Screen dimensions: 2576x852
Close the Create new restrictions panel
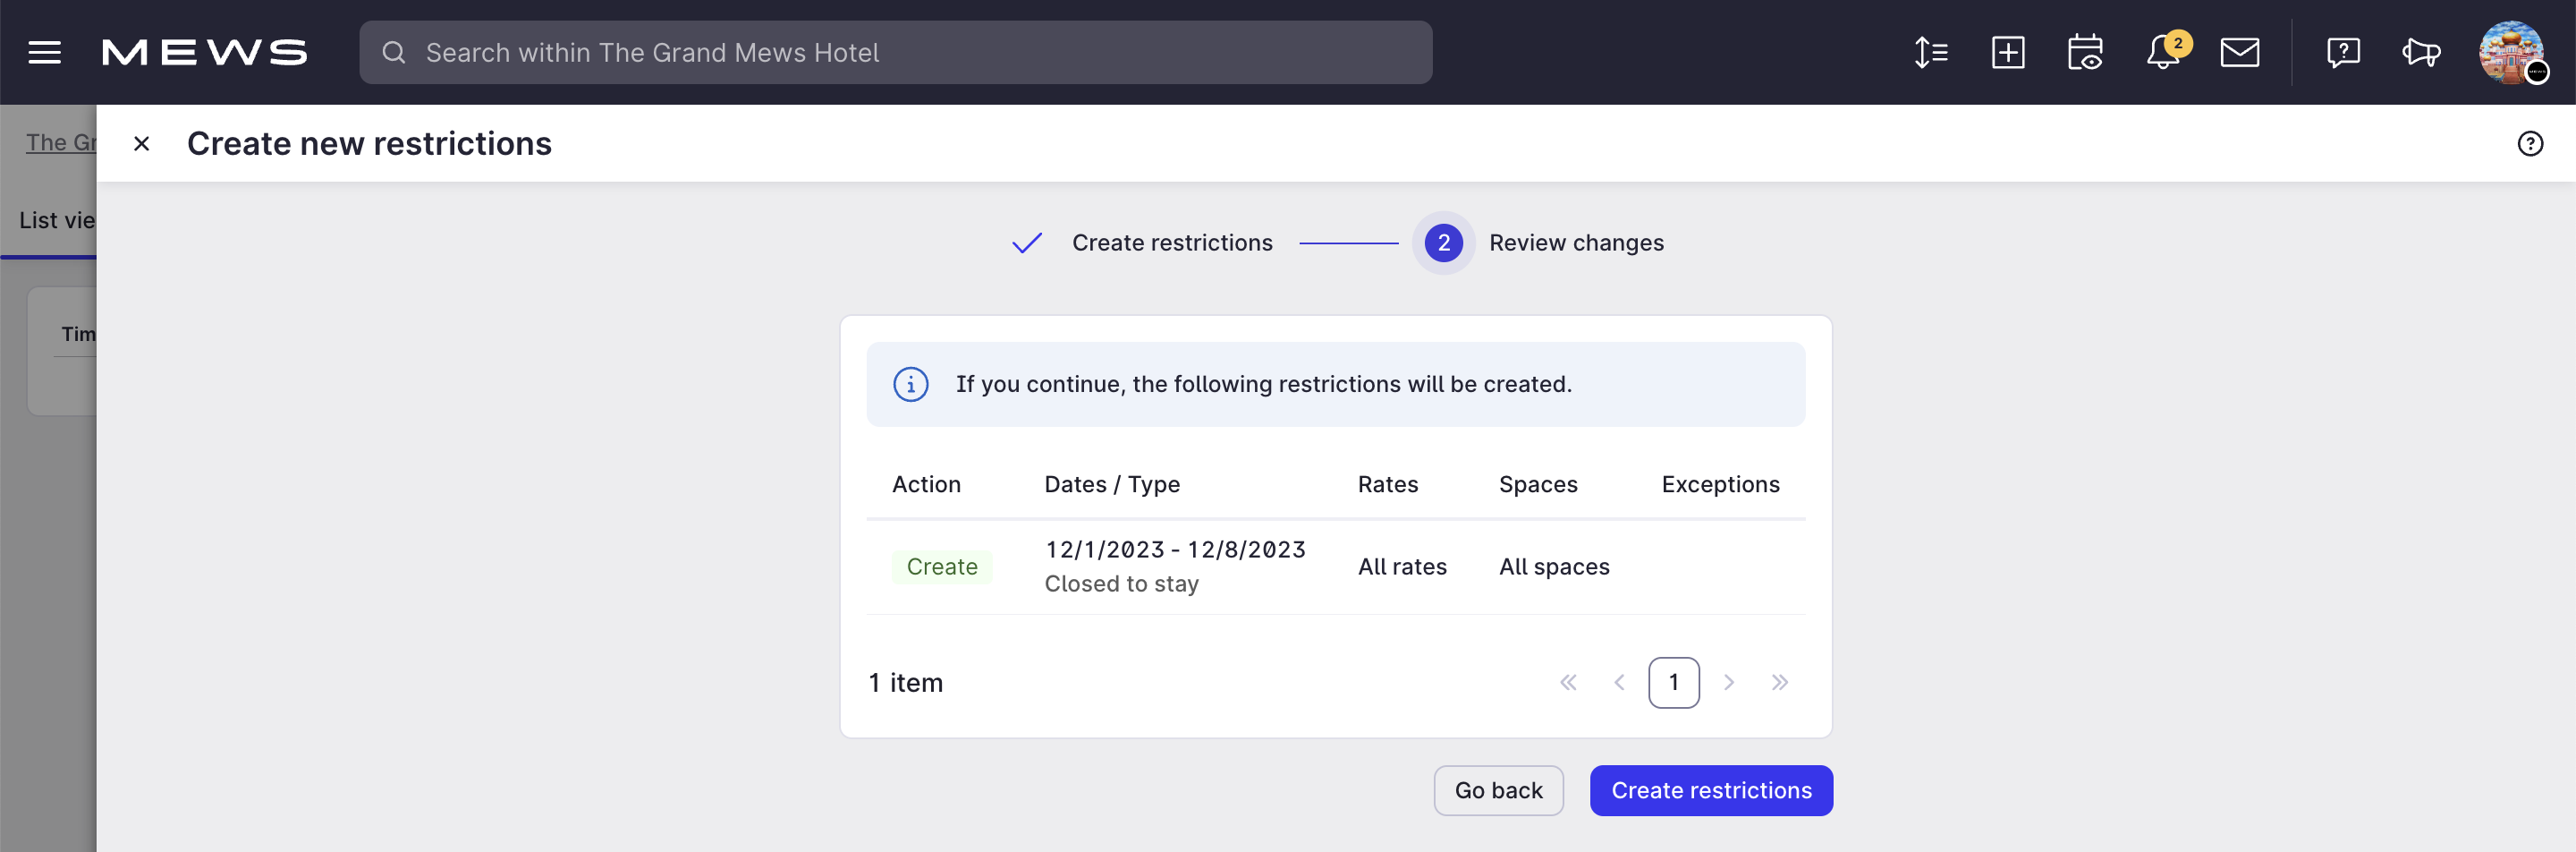coord(141,144)
